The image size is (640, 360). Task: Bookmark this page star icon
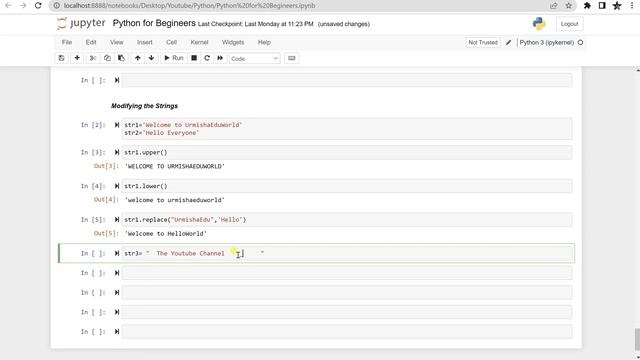click(569, 6)
